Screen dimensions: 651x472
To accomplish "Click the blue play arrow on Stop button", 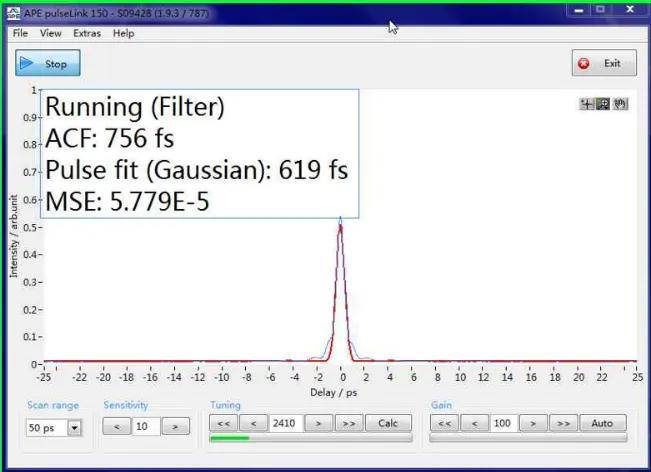I will pyautogui.click(x=27, y=63).
